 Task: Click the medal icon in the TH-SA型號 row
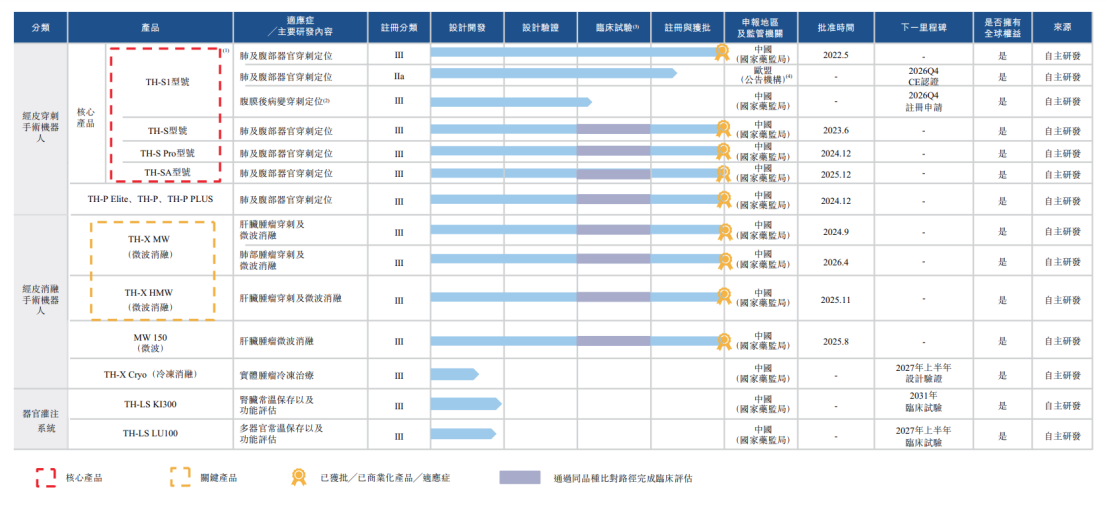(723, 173)
